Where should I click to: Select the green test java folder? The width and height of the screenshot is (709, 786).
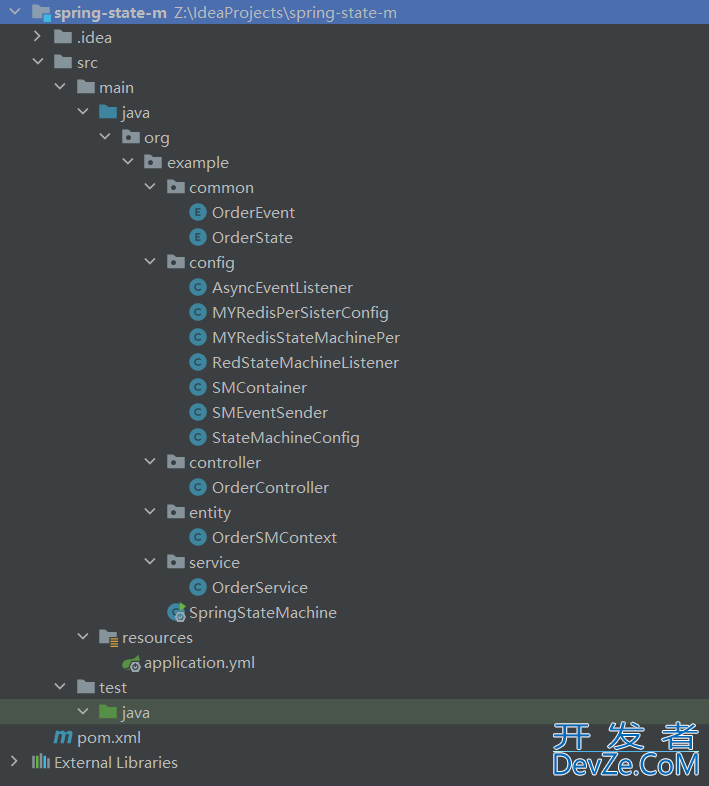coord(135,713)
